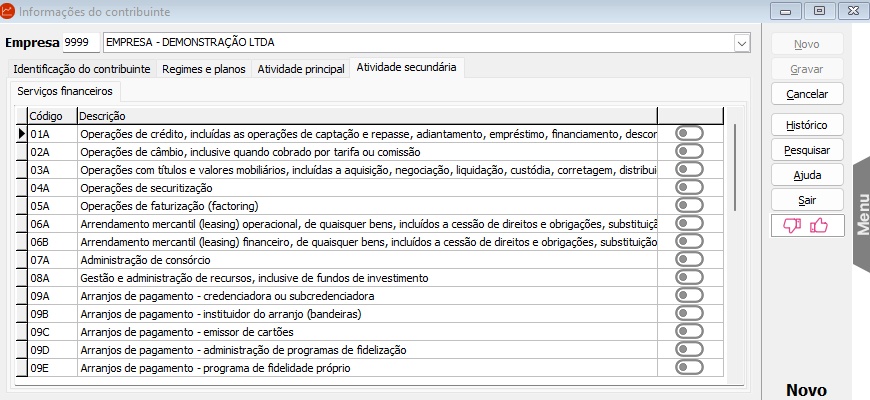
Task: Open Ajuda
Action: coord(807,175)
